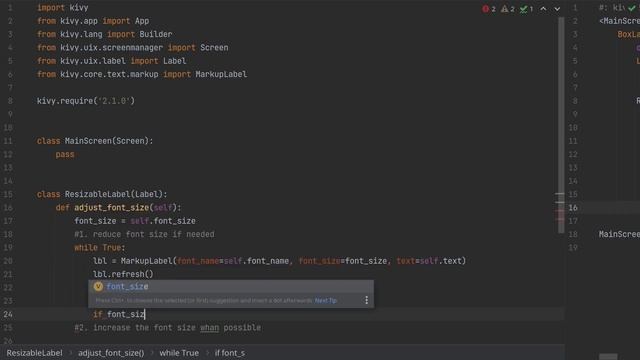The height and width of the screenshot is (360, 640).
Task: Open the errors count indicator
Action: [x=489, y=9]
